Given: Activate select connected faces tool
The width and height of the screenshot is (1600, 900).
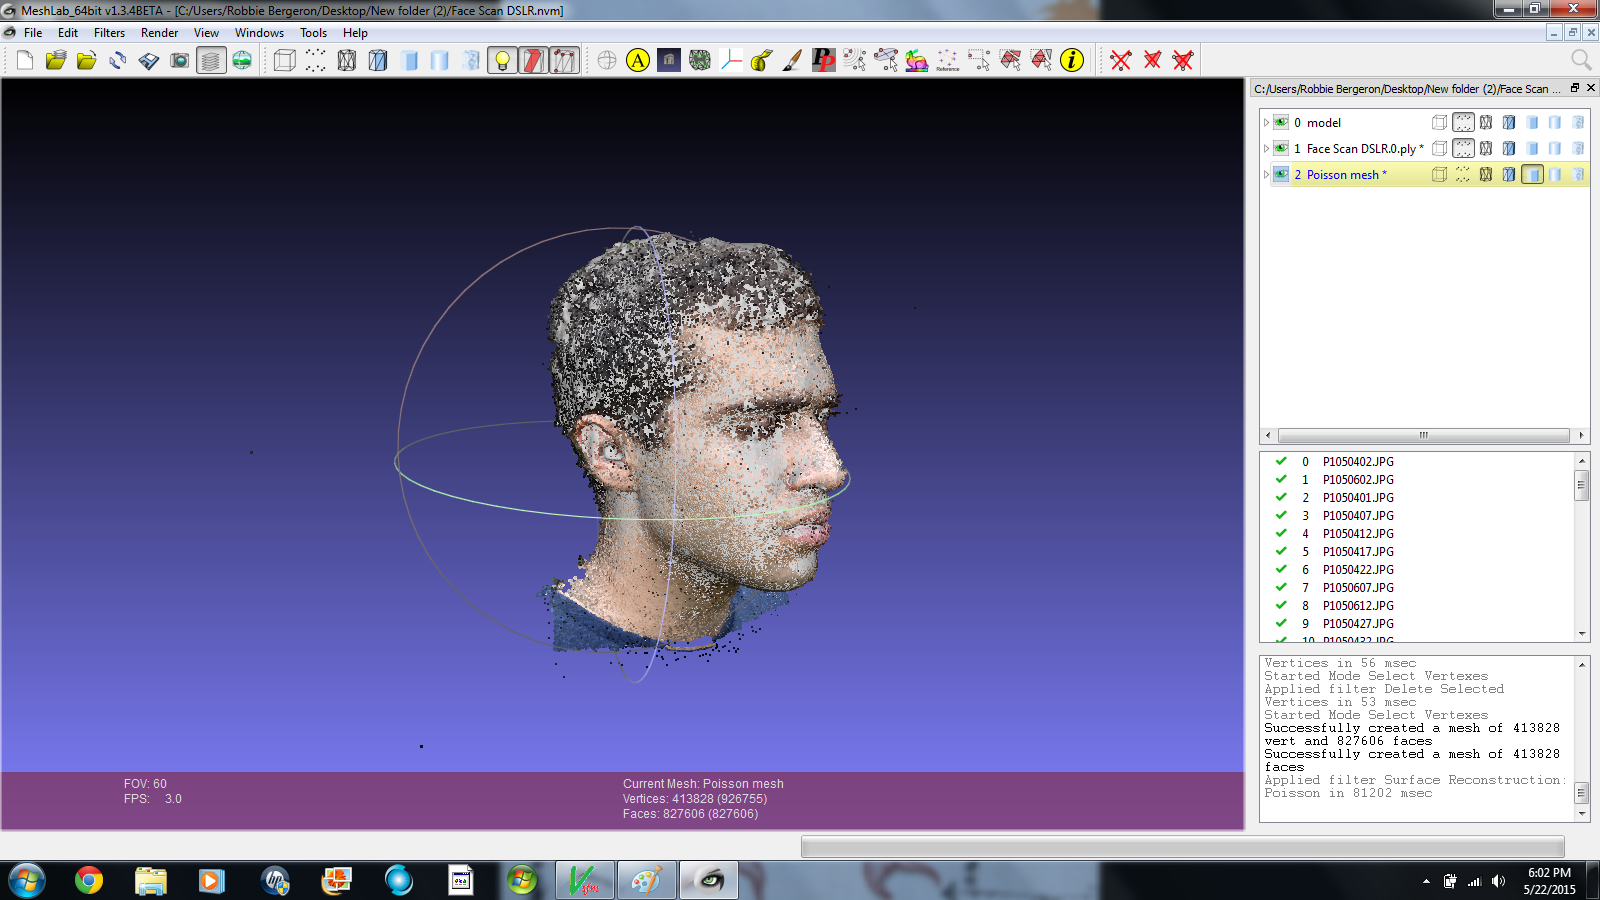Looking at the screenshot, I should tap(1010, 61).
